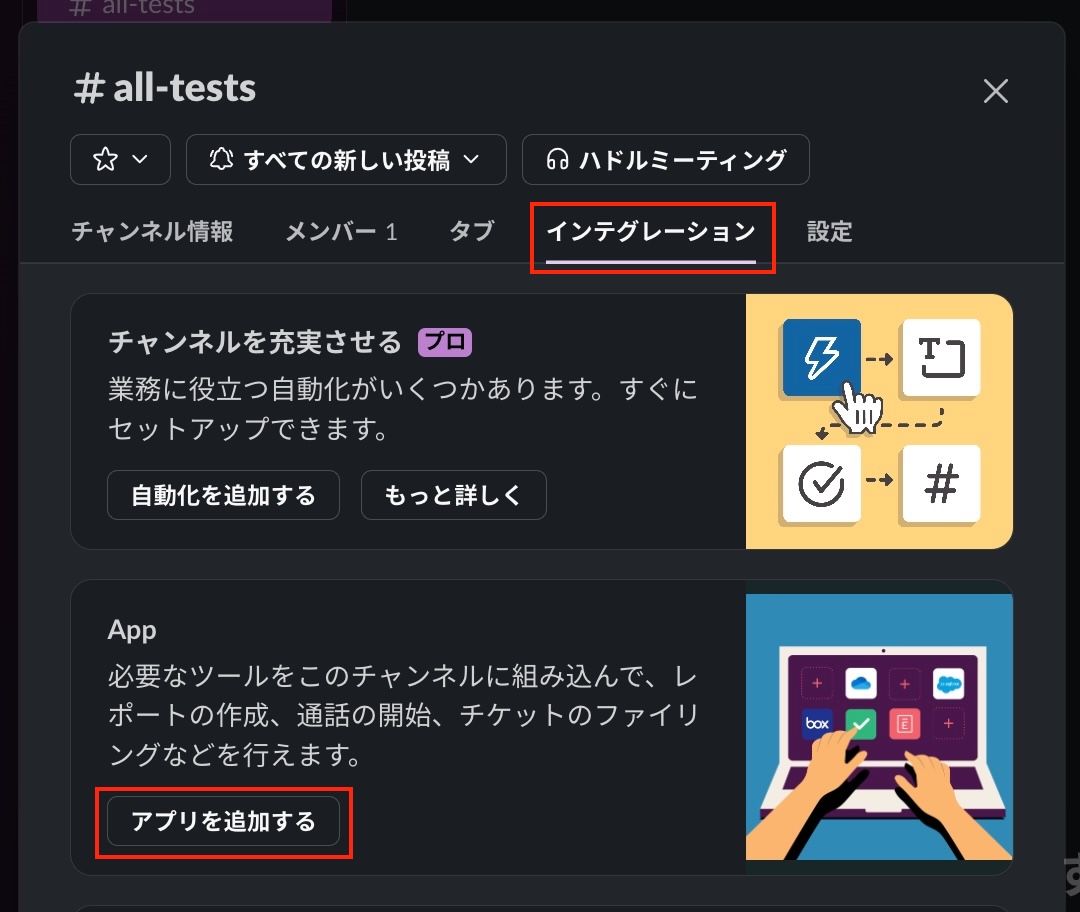The width and height of the screenshot is (1080, 912).
Task: Open the メンバー tab
Action: [341, 232]
